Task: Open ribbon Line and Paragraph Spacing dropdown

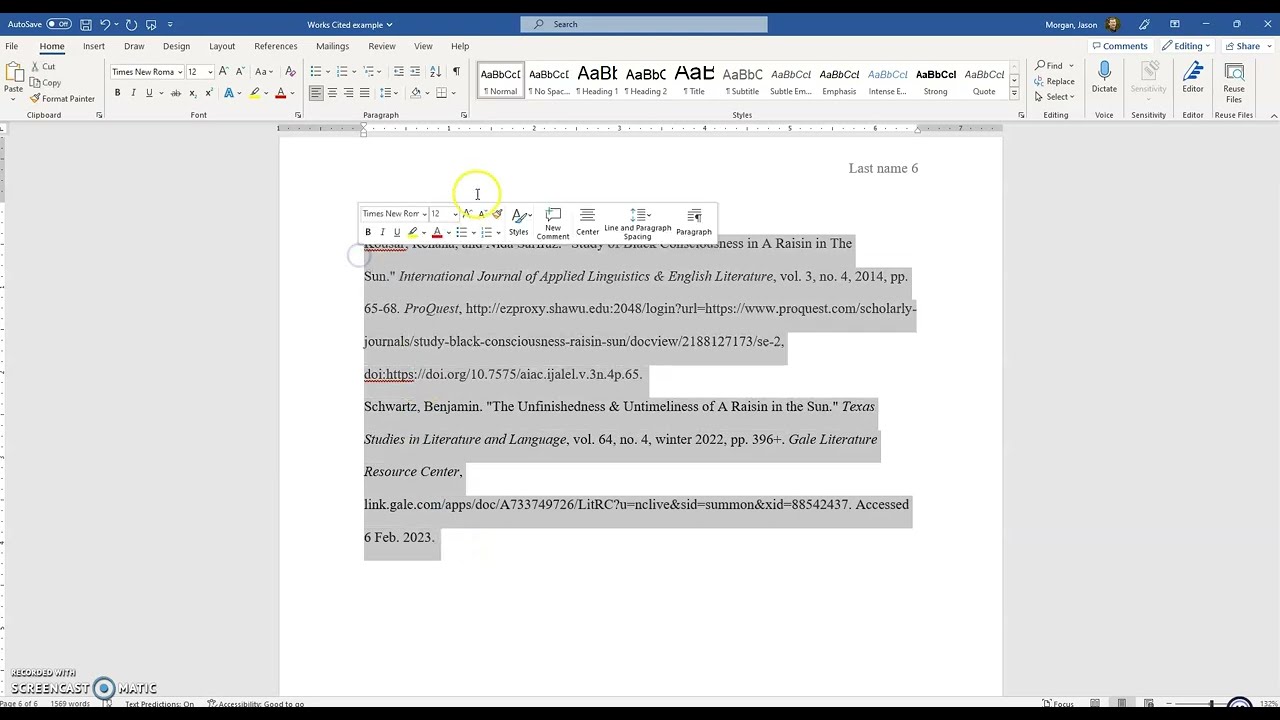Action: (x=388, y=93)
